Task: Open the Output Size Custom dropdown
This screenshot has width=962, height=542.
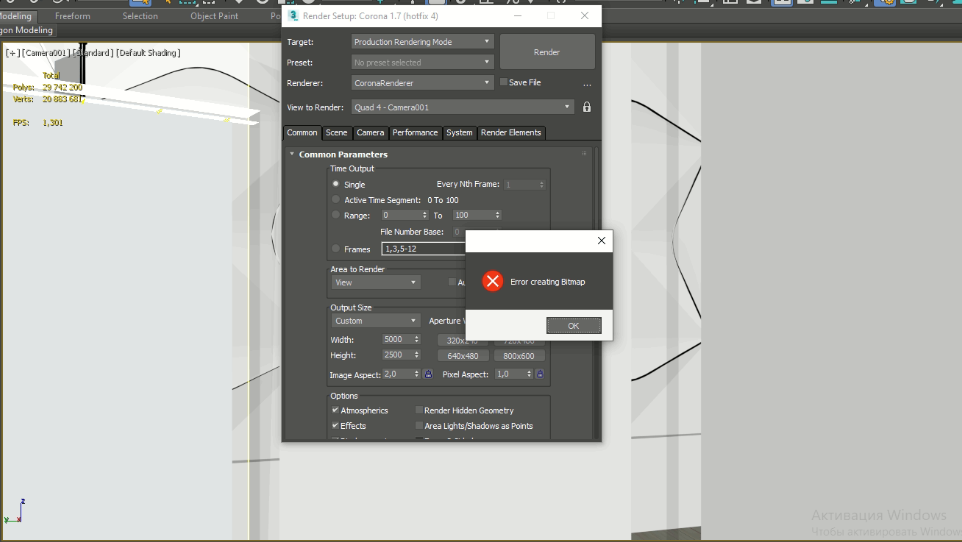Action: coord(375,321)
